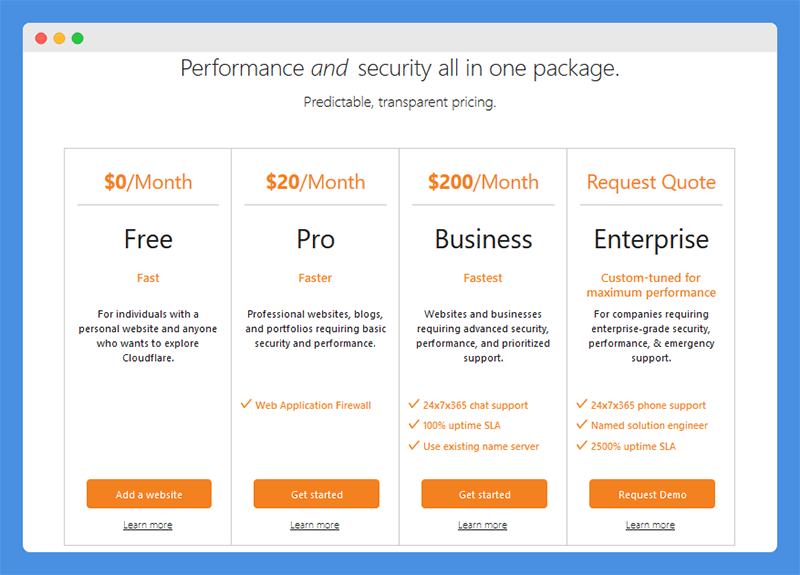This screenshot has height=575, width=800.
Task: Select the Request Quote heading
Action: pos(651,182)
